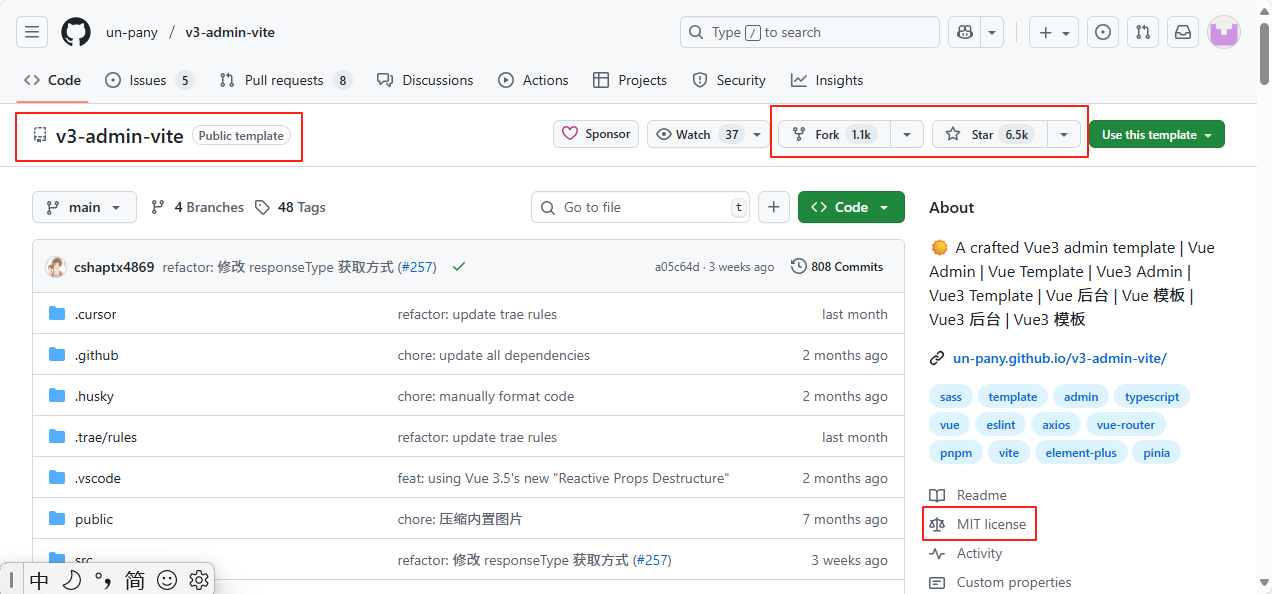This screenshot has height=594, width=1272.
Task: Toggle IME half-moon width mode
Action: click(x=71, y=579)
